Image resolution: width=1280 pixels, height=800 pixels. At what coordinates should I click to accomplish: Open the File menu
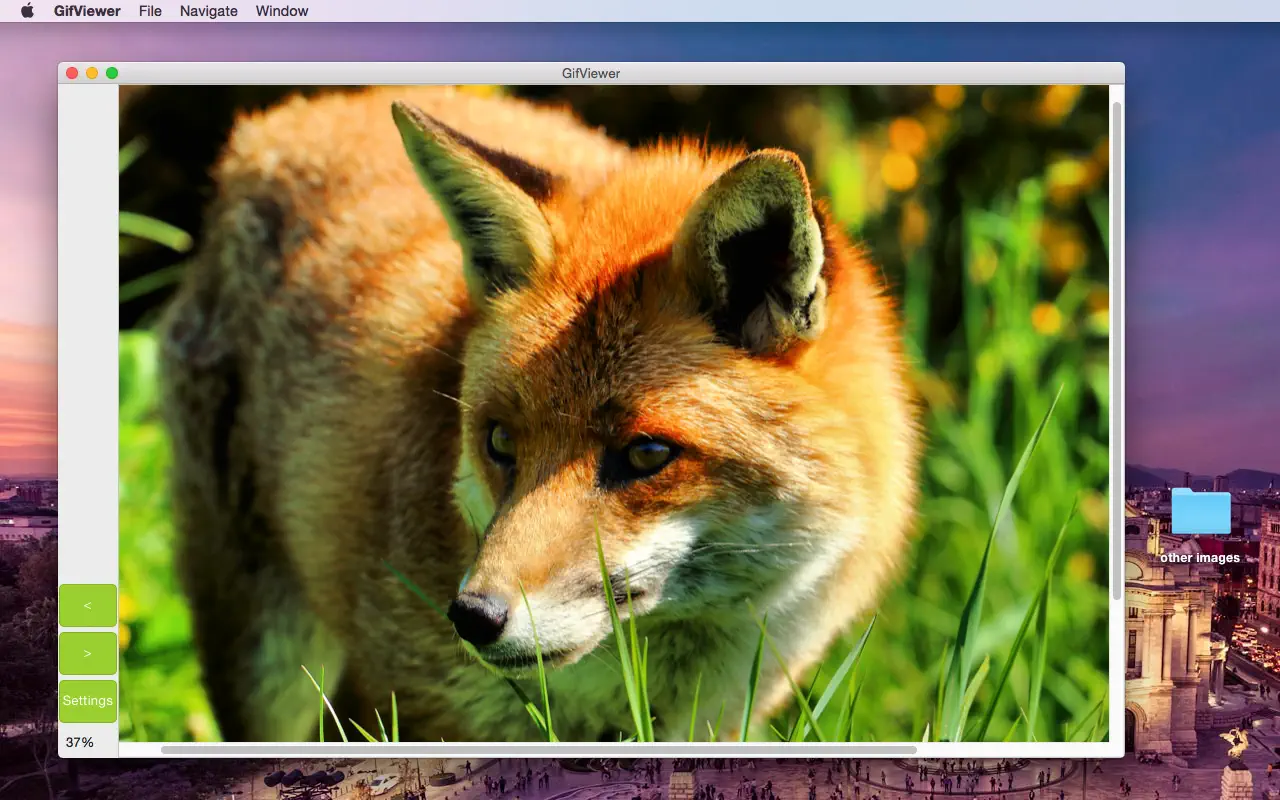150,11
